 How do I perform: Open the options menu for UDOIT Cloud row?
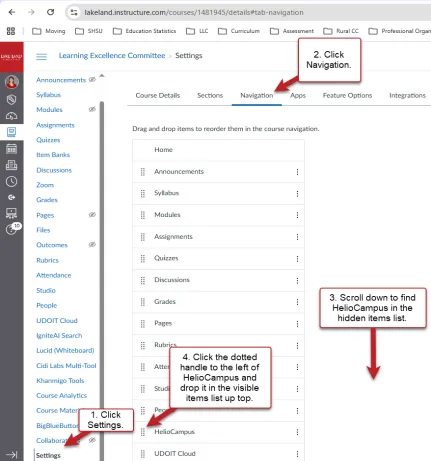coord(297,454)
